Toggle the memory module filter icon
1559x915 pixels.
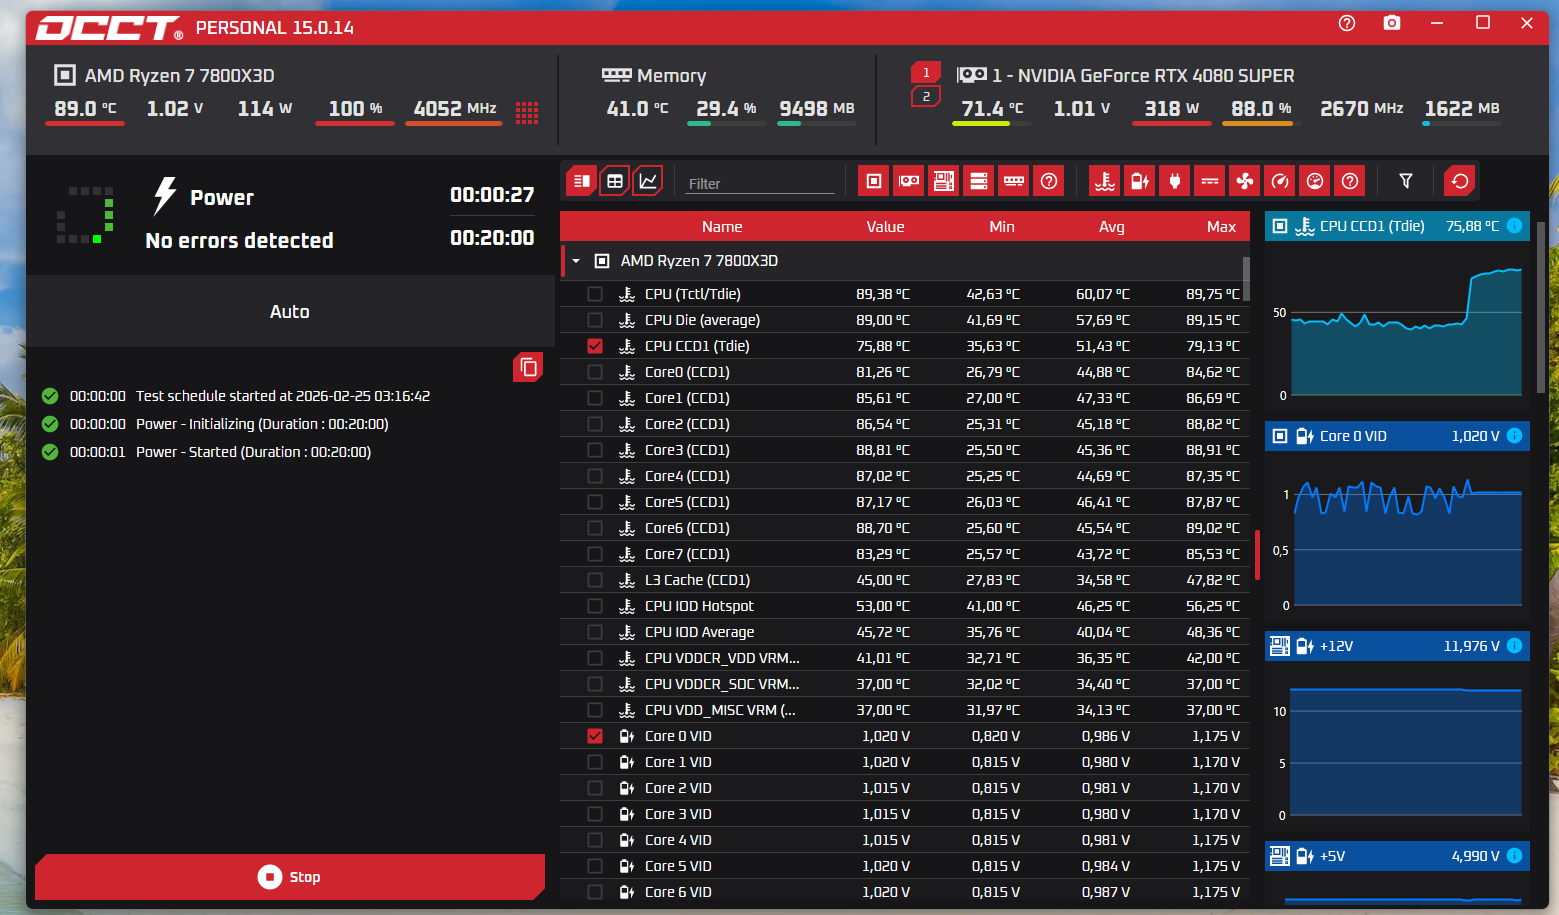pos(1014,181)
